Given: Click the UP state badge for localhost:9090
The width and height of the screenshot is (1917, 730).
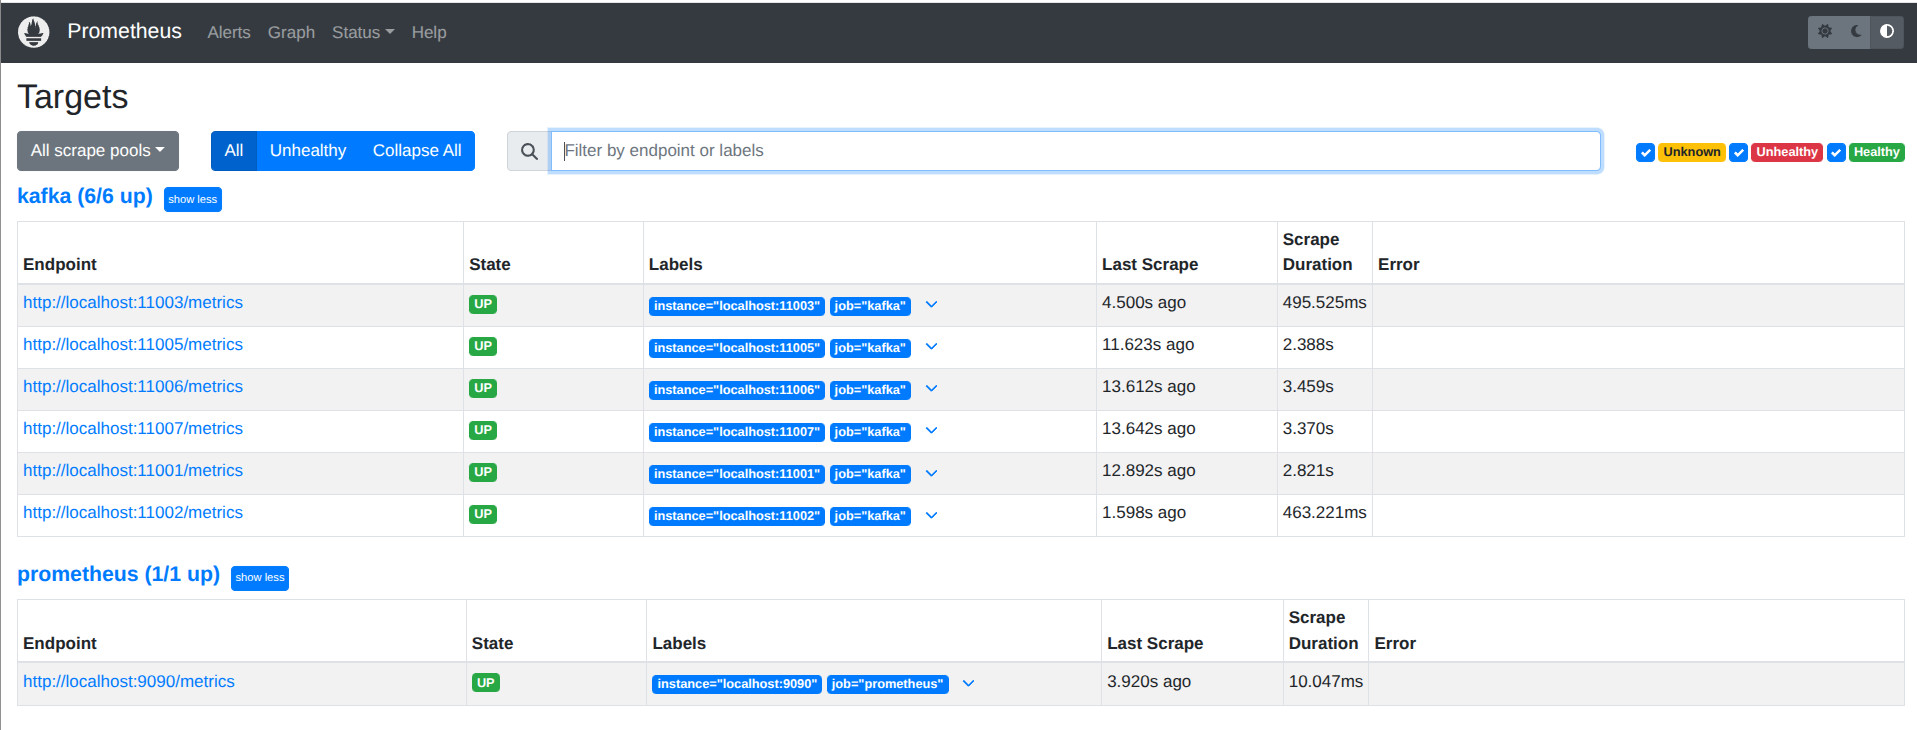Looking at the screenshot, I should tap(486, 683).
